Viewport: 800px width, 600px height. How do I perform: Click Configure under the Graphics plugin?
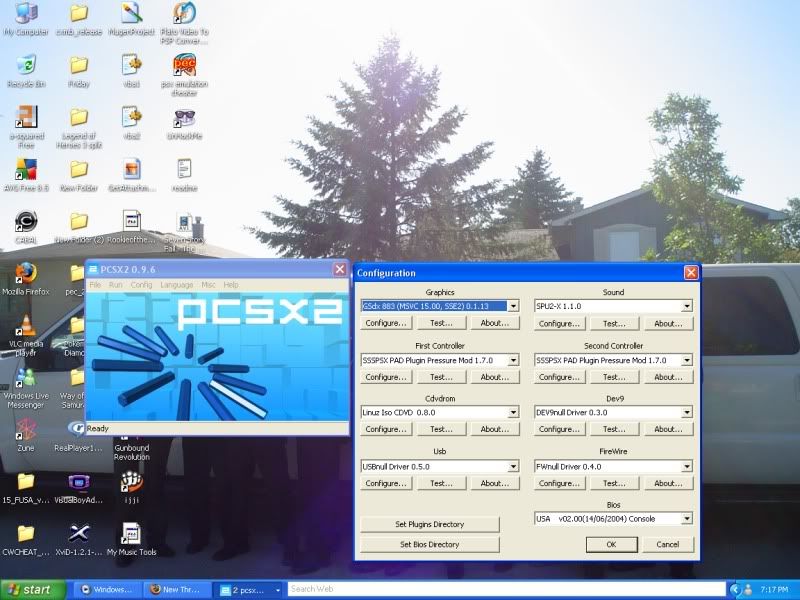pyautogui.click(x=386, y=323)
